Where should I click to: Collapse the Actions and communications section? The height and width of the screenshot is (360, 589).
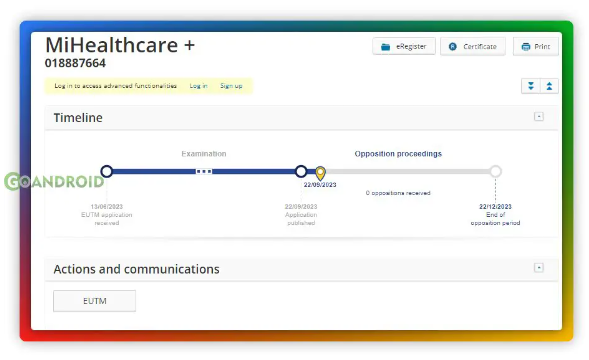(539, 268)
